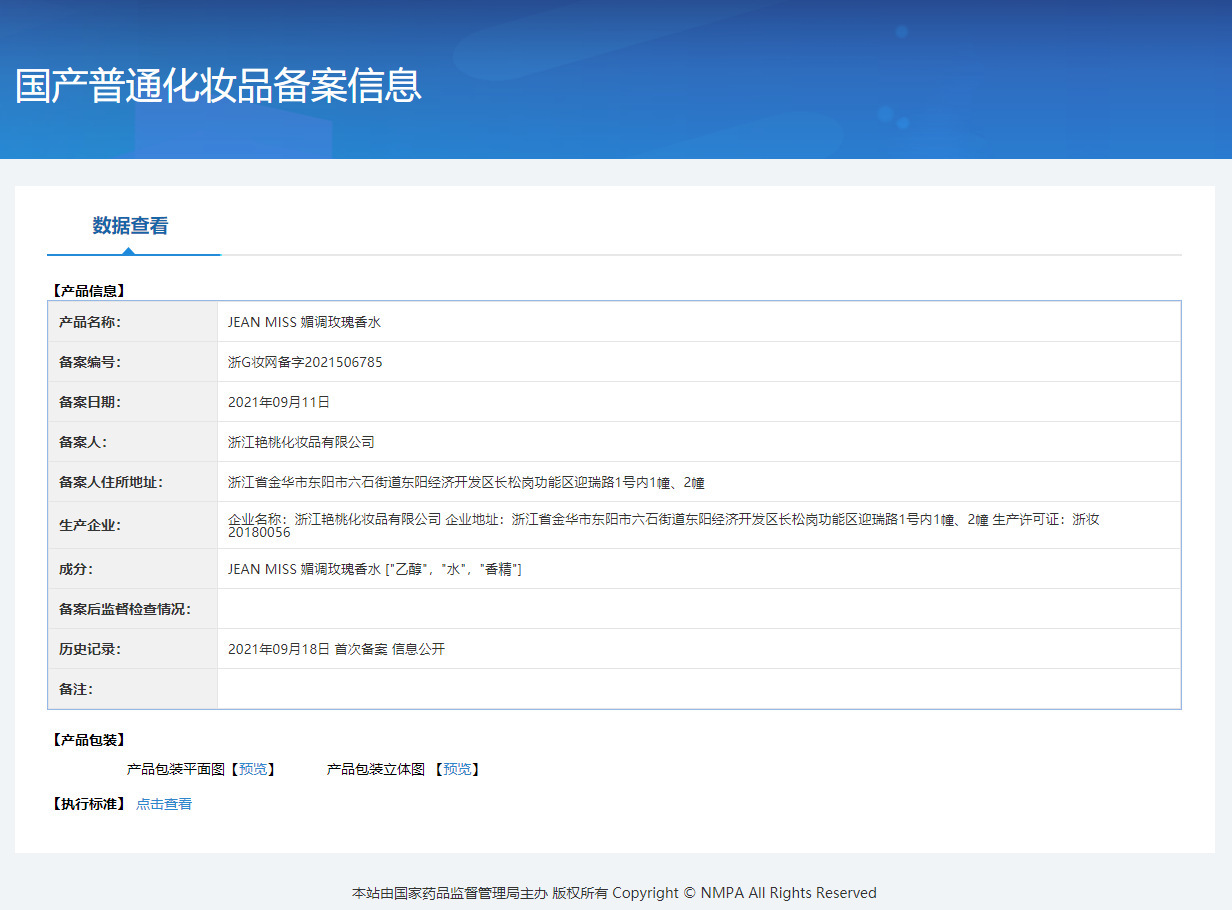
Task: Click the 成分 ingredients list
Action: click(375, 568)
